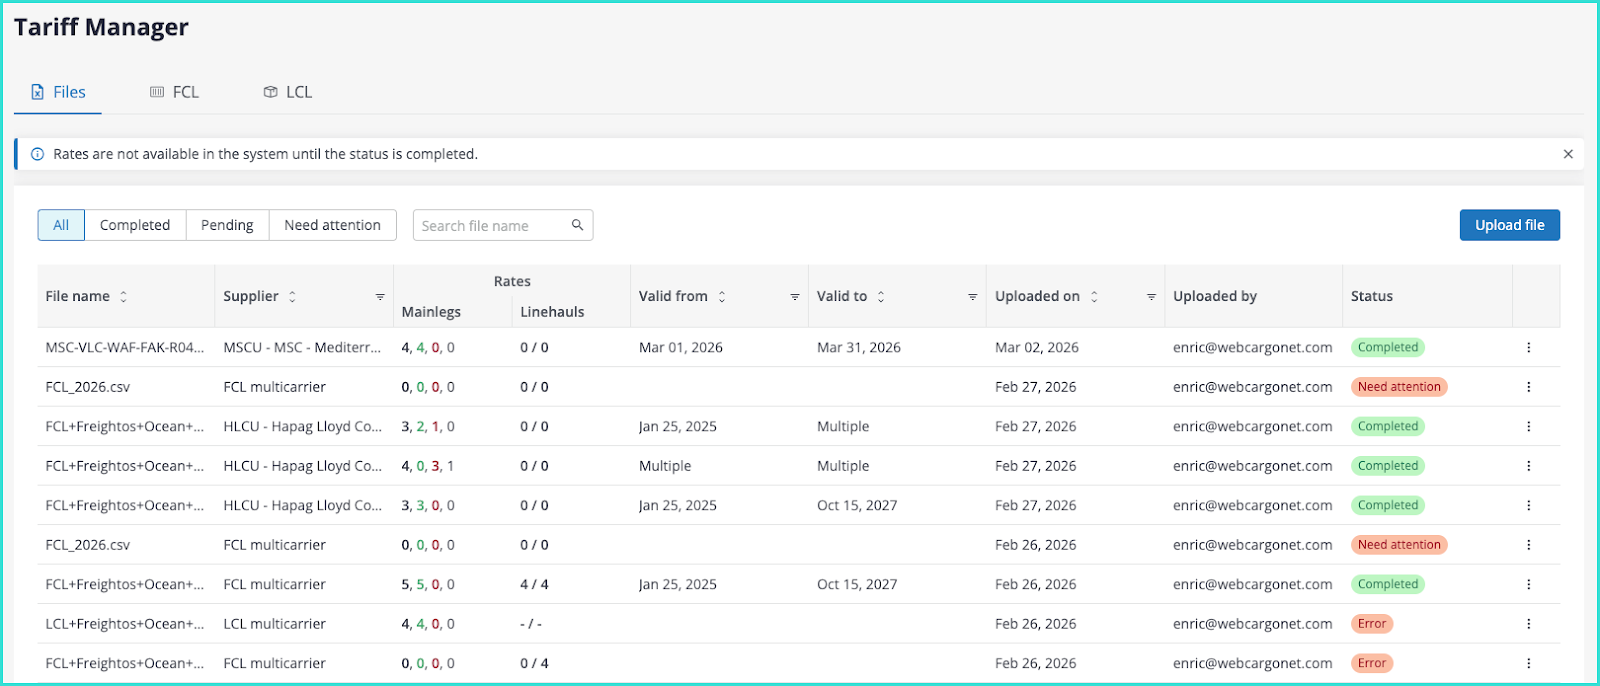This screenshot has width=1600, height=686.
Task: Open actions menu for LCL multicarrier row
Action: [x=1528, y=624]
